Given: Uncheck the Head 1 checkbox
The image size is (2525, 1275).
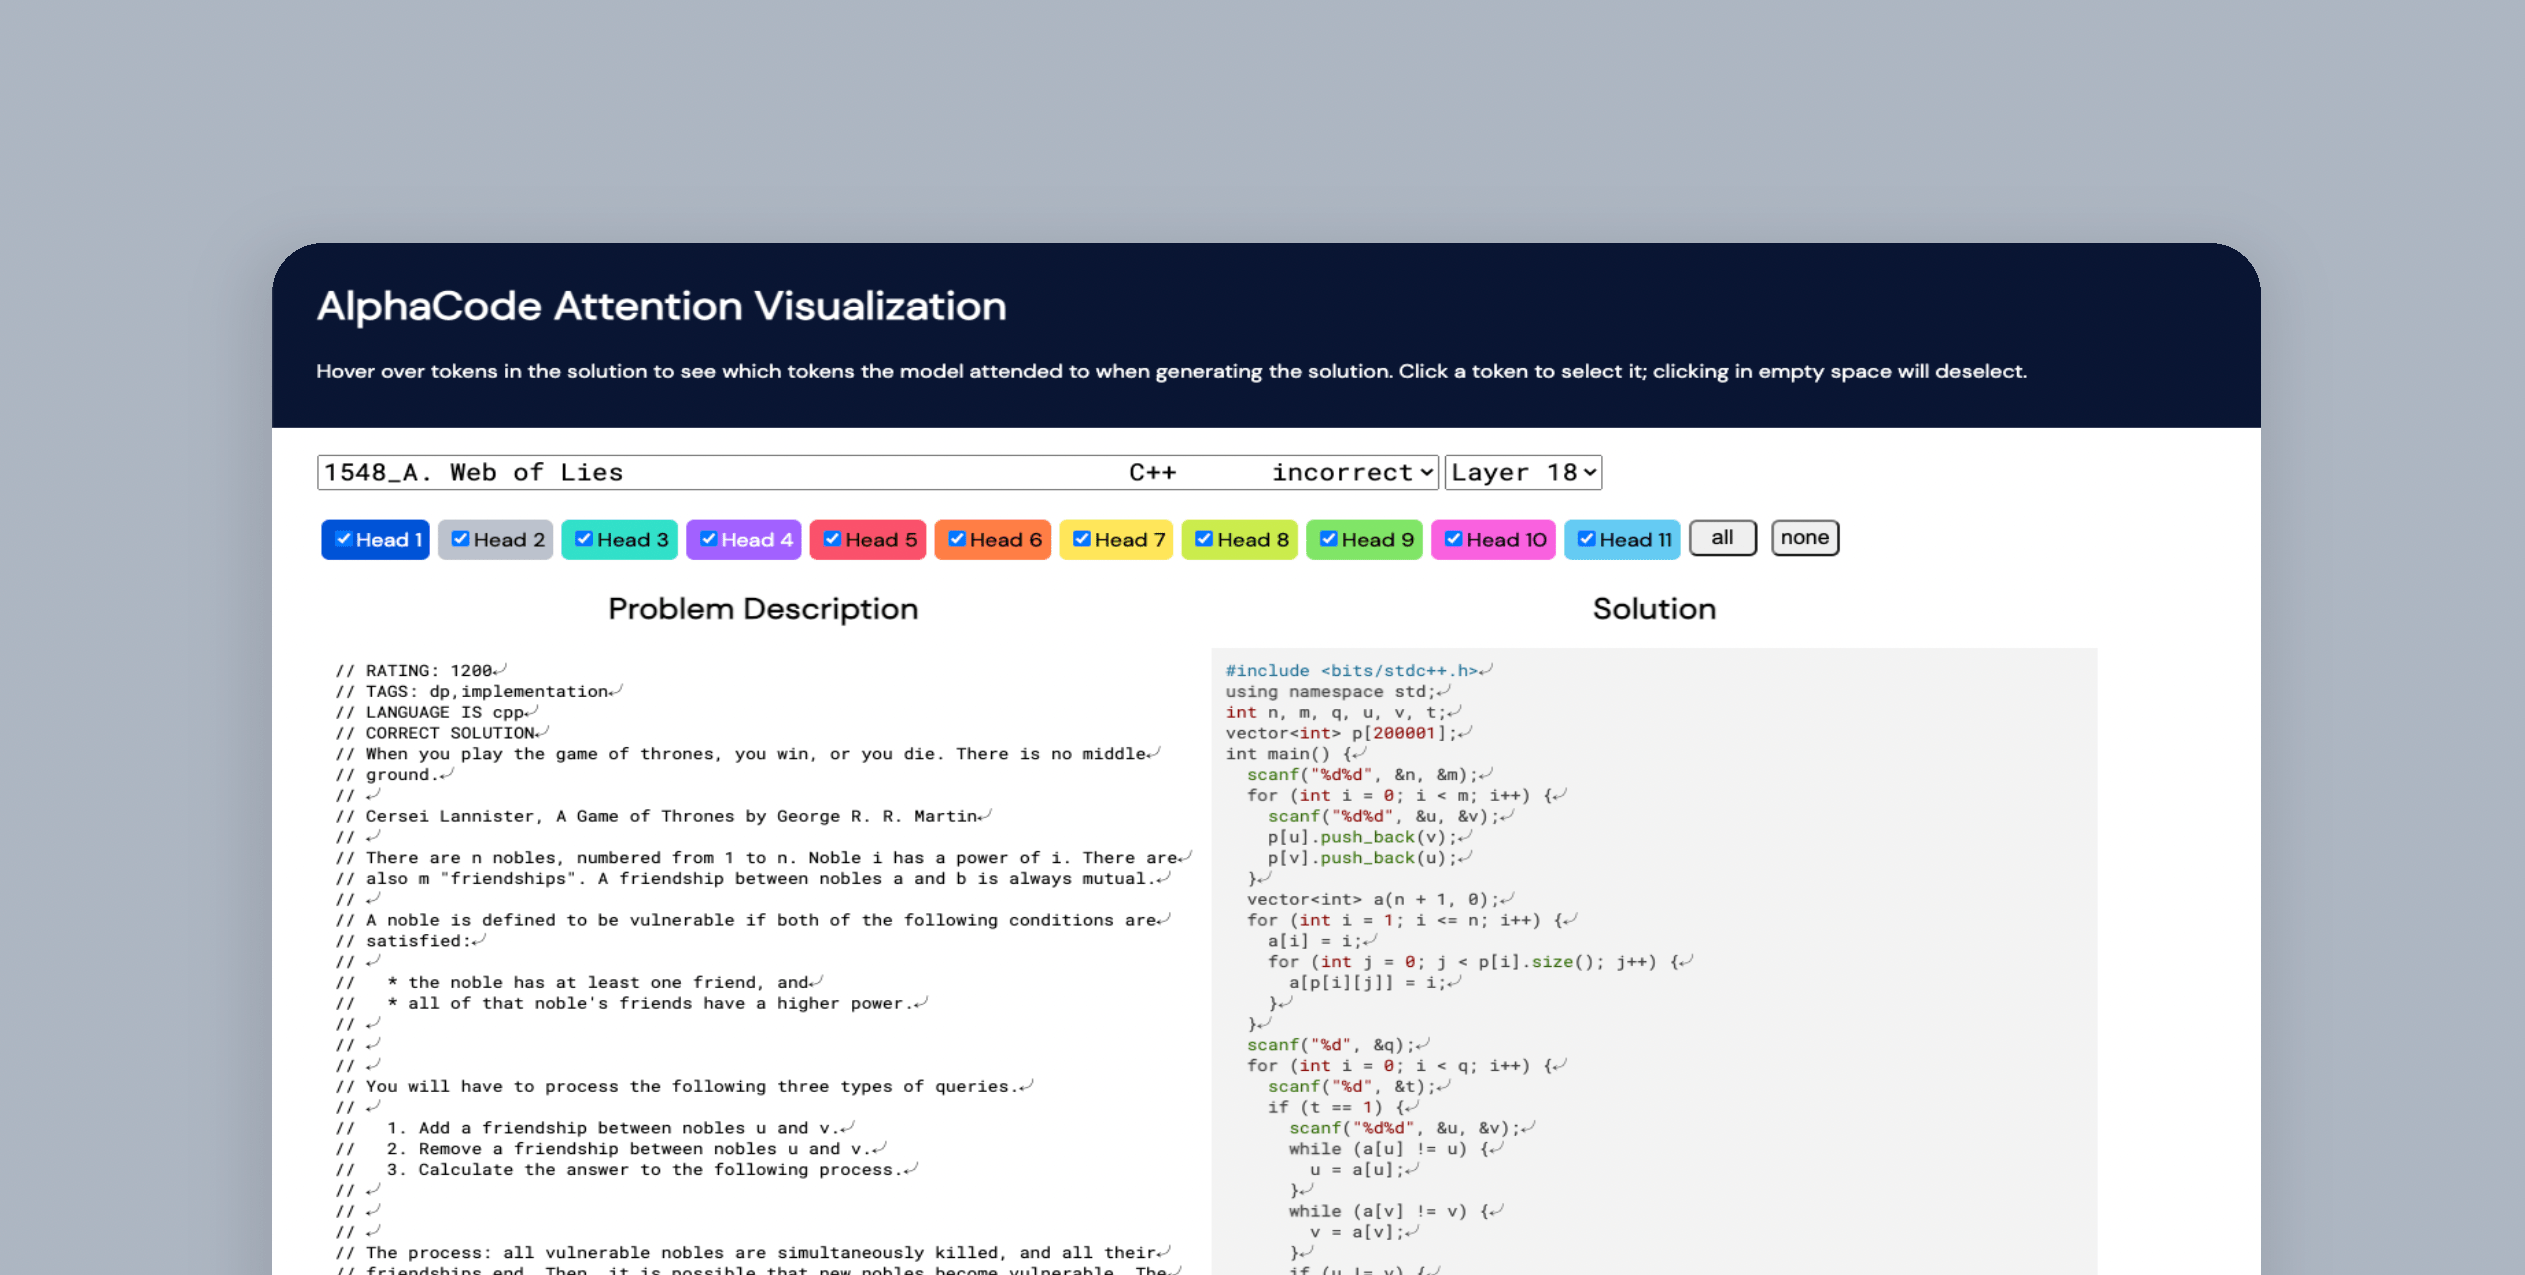Looking at the screenshot, I should (345, 539).
